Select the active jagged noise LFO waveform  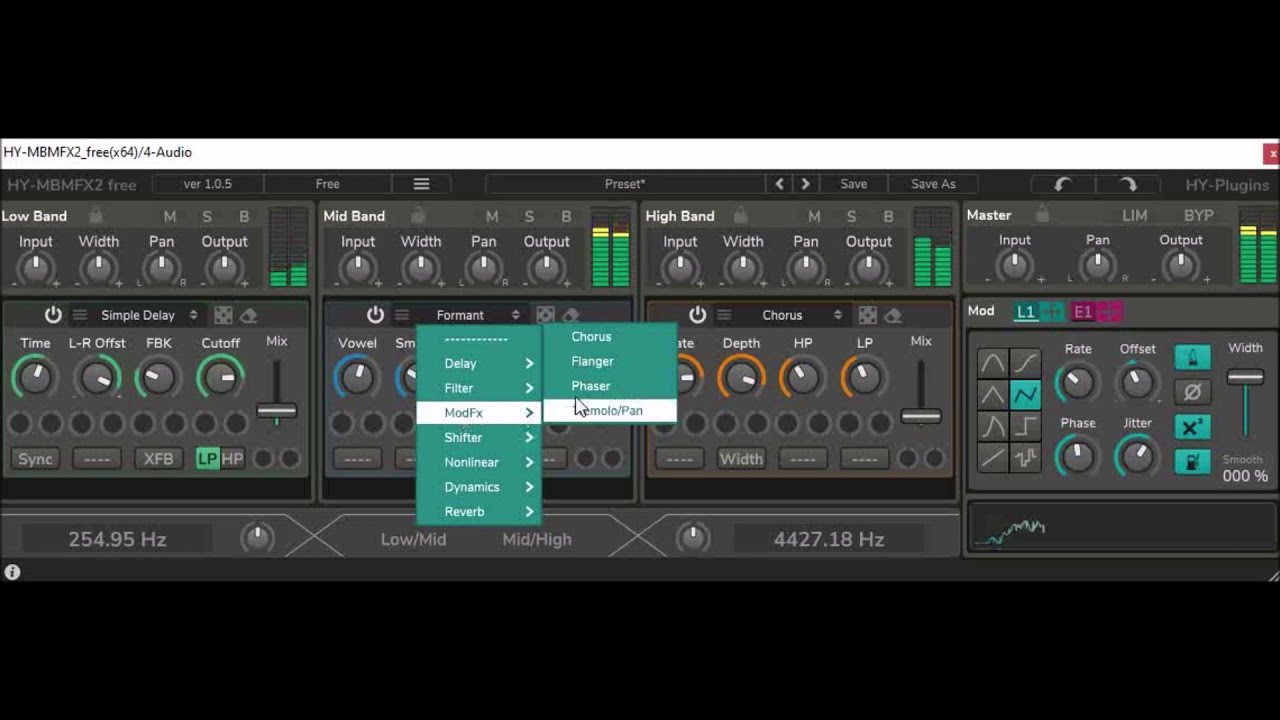coord(1025,395)
